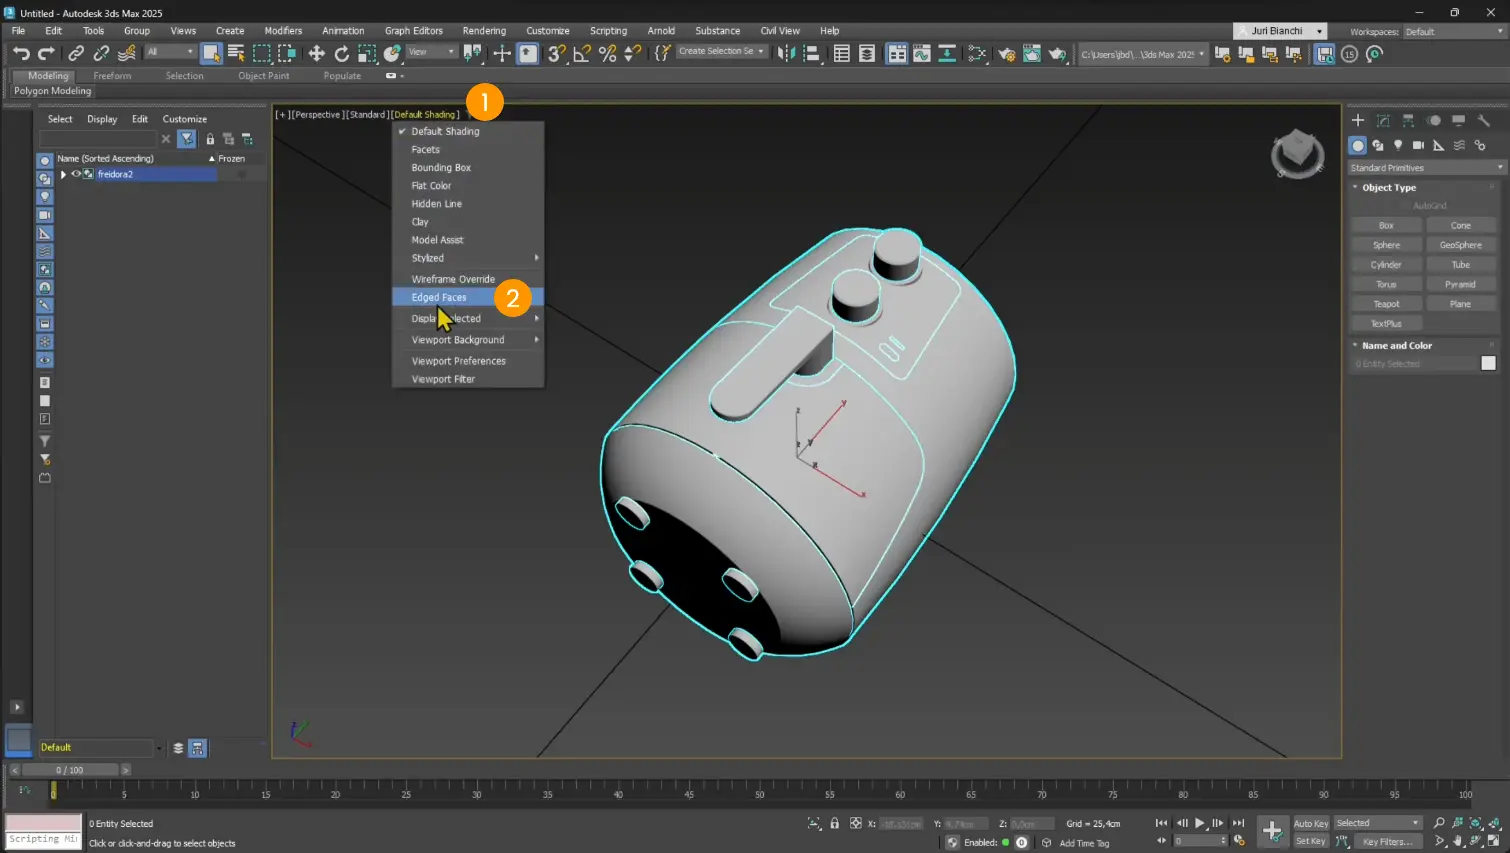The height and width of the screenshot is (853, 1510).
Task: Open the Juri Bianchi account dropdown
Action: 1281,31
